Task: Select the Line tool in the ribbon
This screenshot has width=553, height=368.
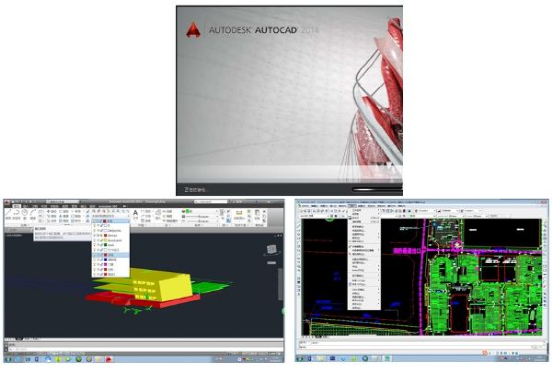Action: [x=8, y=213]
